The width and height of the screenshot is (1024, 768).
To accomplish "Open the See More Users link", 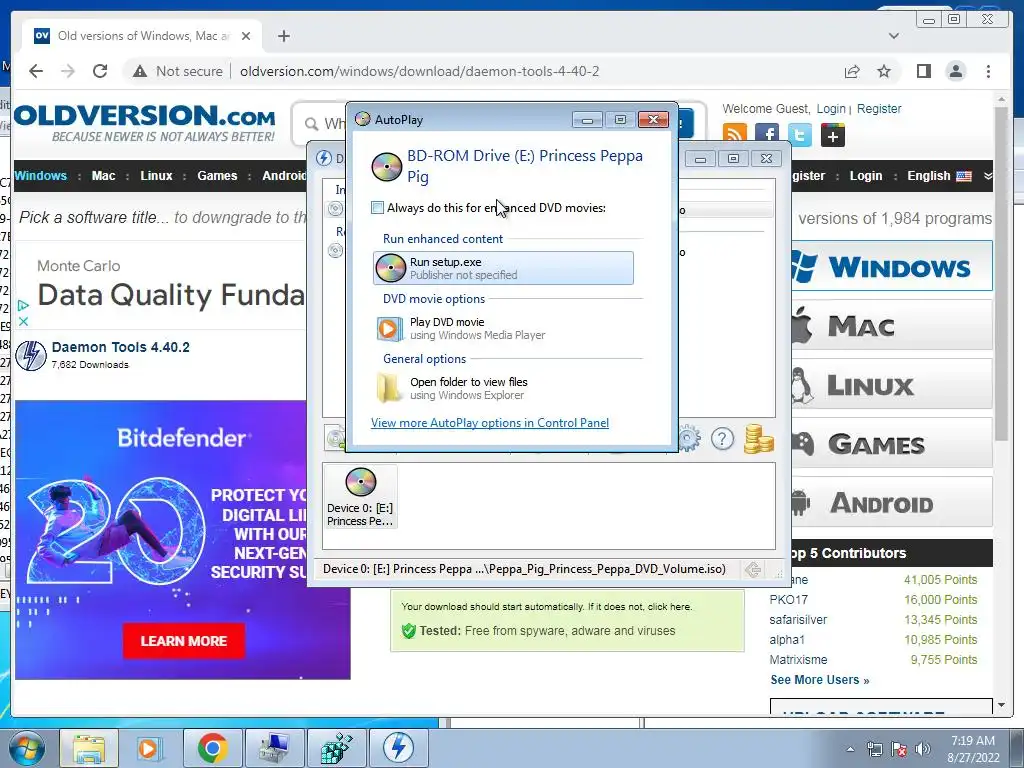I will [820, 680].
